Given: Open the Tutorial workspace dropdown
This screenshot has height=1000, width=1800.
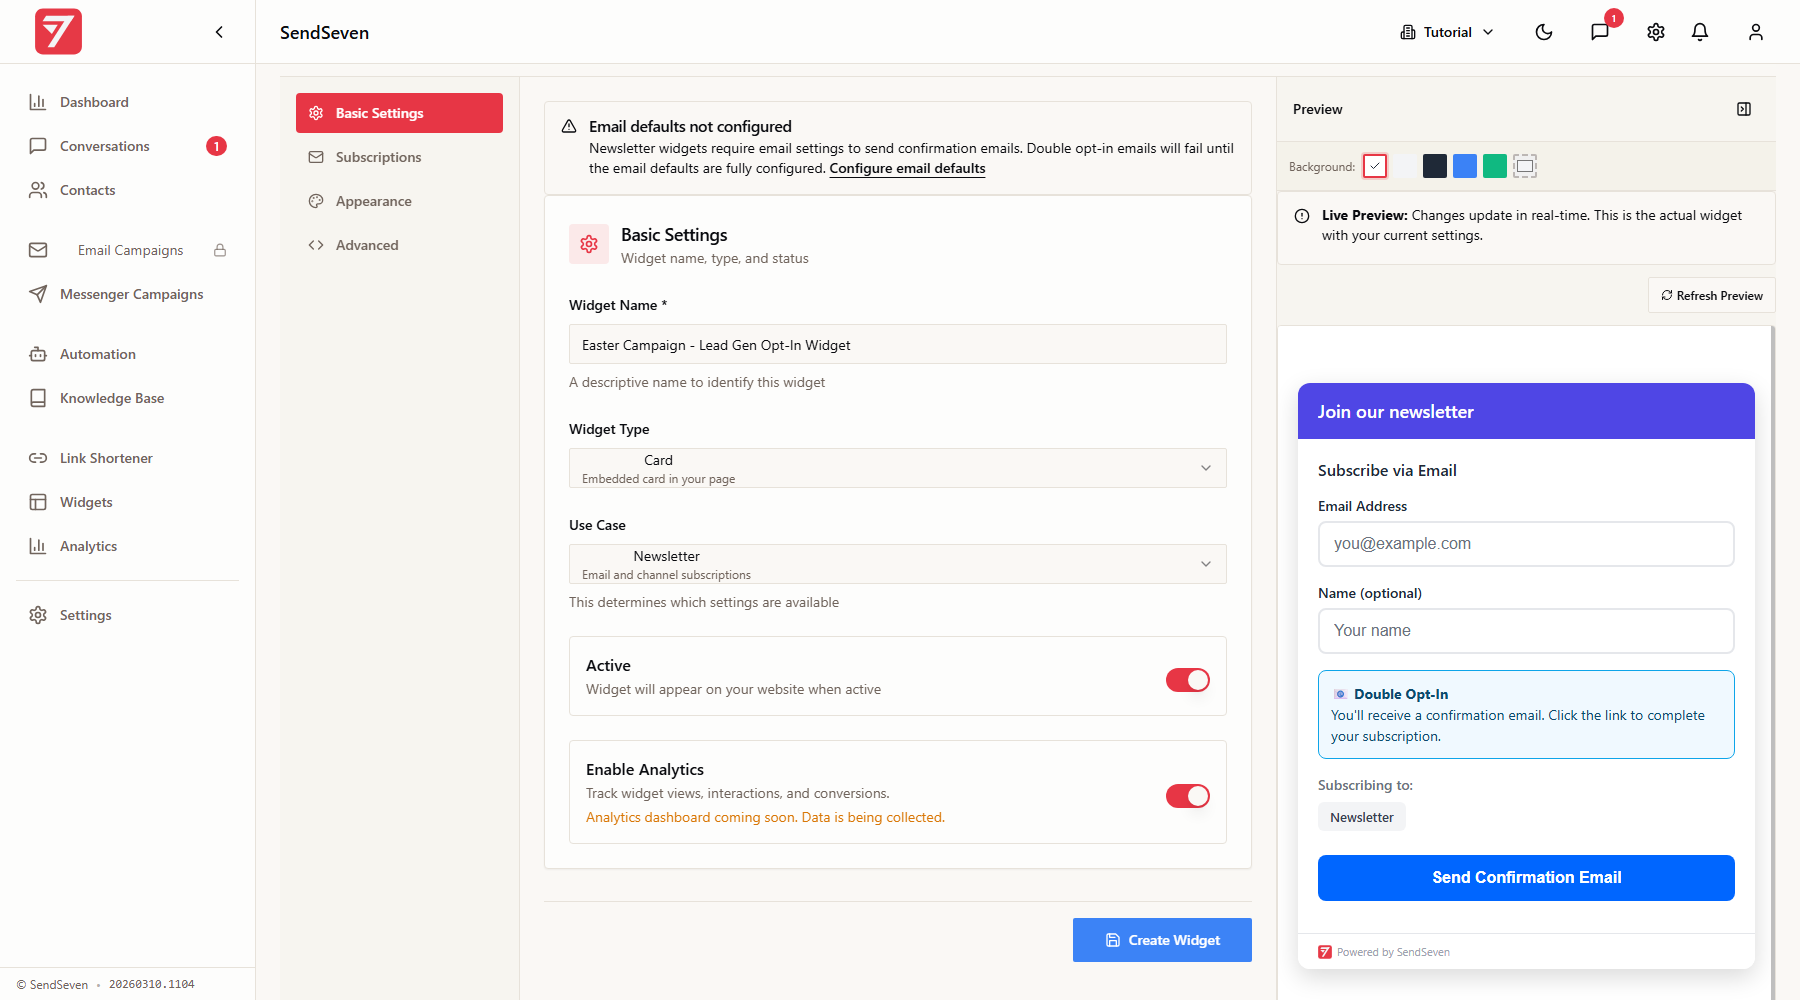Looking at the screenshot, I should (1447, 32).
